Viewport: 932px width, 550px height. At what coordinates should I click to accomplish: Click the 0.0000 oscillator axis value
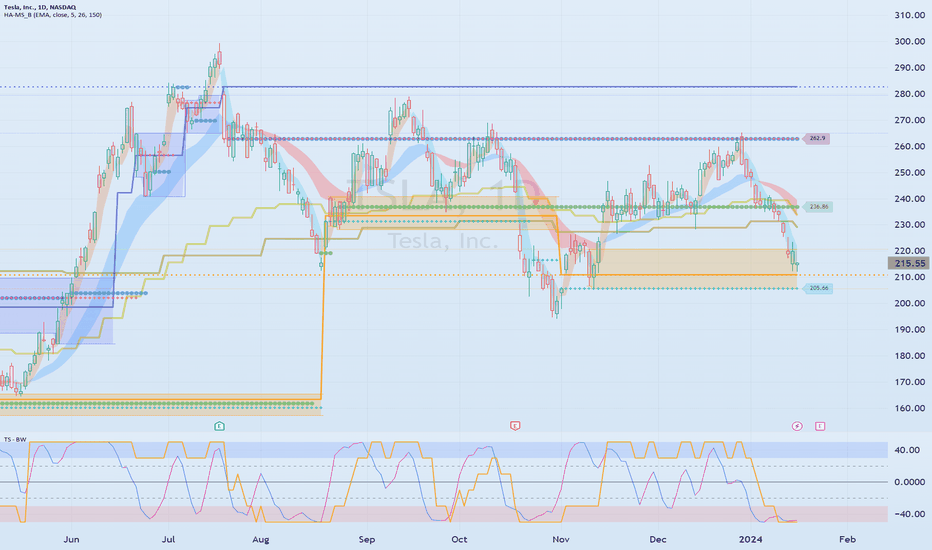coord(909,482)
